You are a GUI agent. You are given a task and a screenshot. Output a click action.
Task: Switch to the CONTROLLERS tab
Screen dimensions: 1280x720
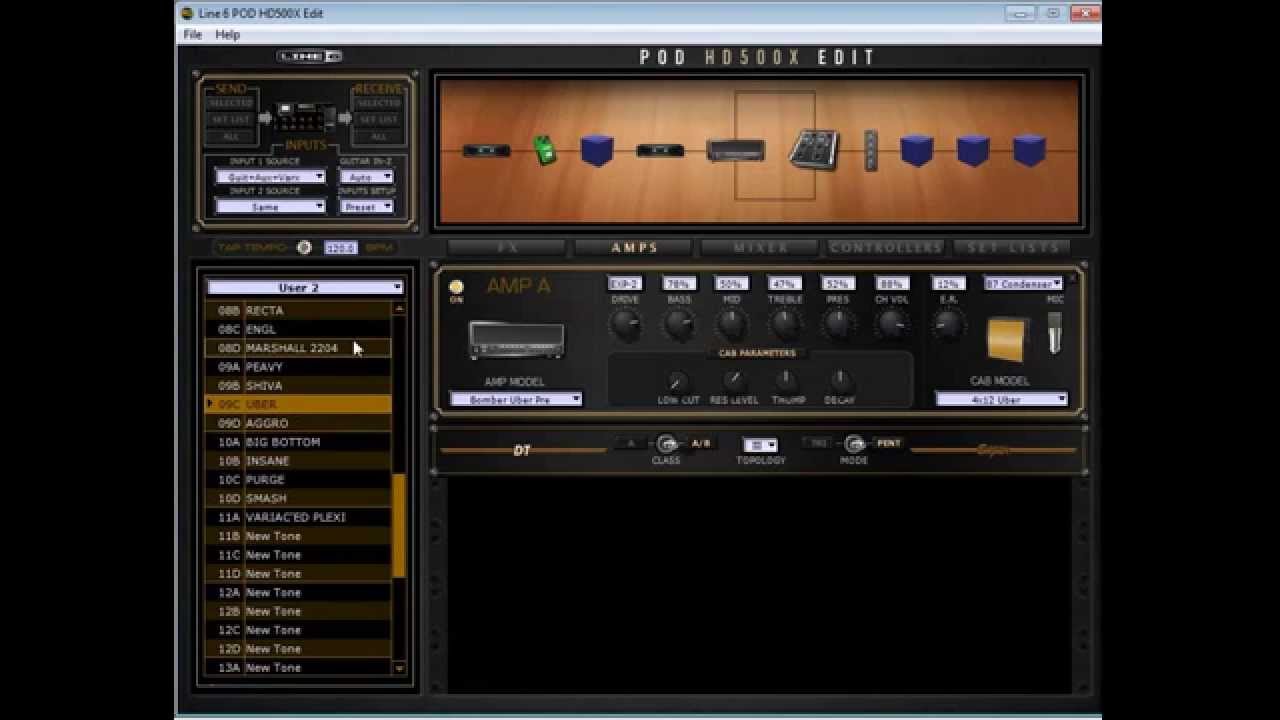(886, 247)
